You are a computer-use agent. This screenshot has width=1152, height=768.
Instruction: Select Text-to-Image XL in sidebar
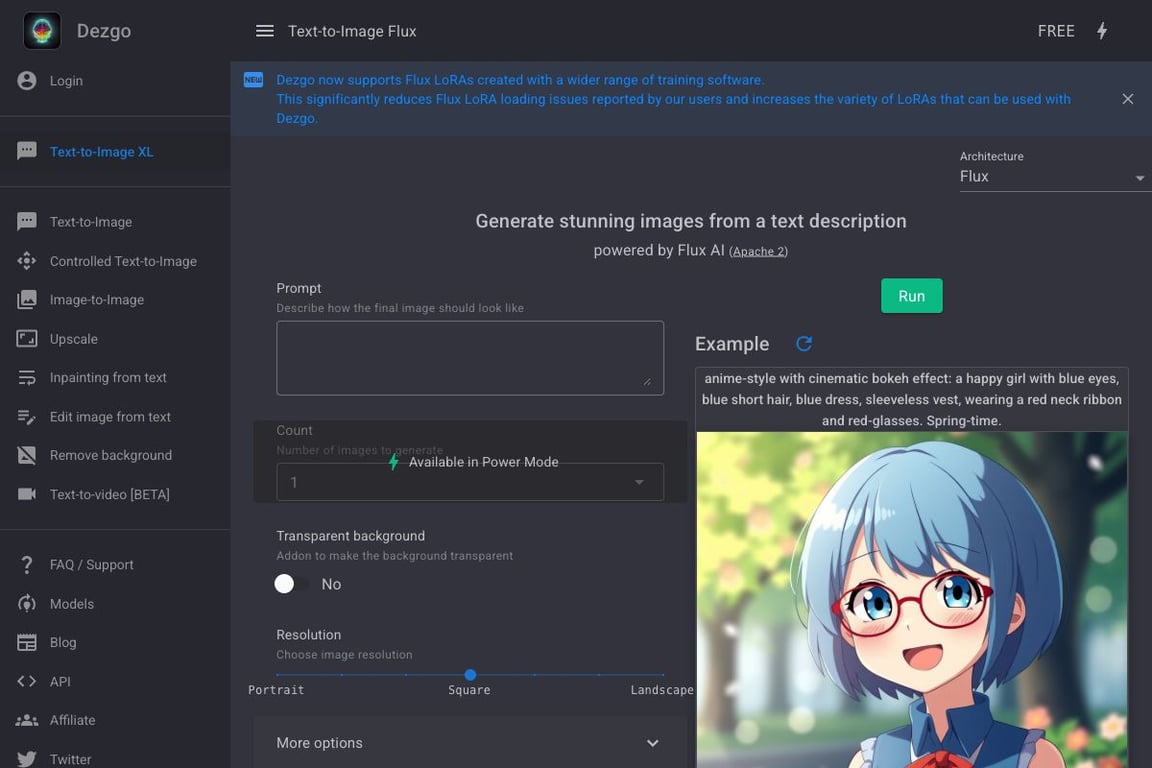[x=115, y=151]
